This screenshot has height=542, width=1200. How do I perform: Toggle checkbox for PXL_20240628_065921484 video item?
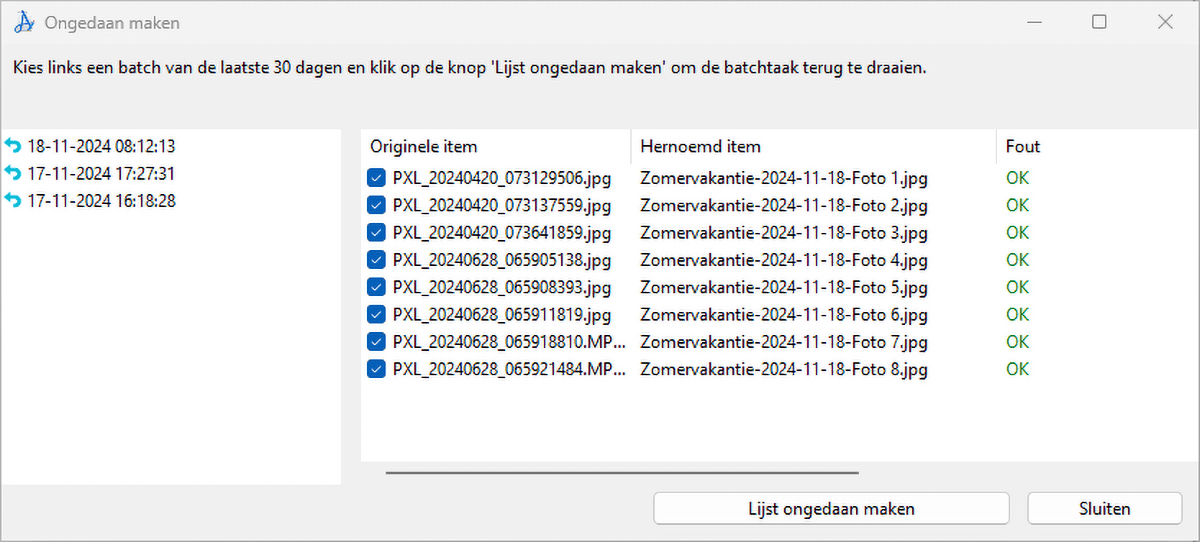click(377, 369)
